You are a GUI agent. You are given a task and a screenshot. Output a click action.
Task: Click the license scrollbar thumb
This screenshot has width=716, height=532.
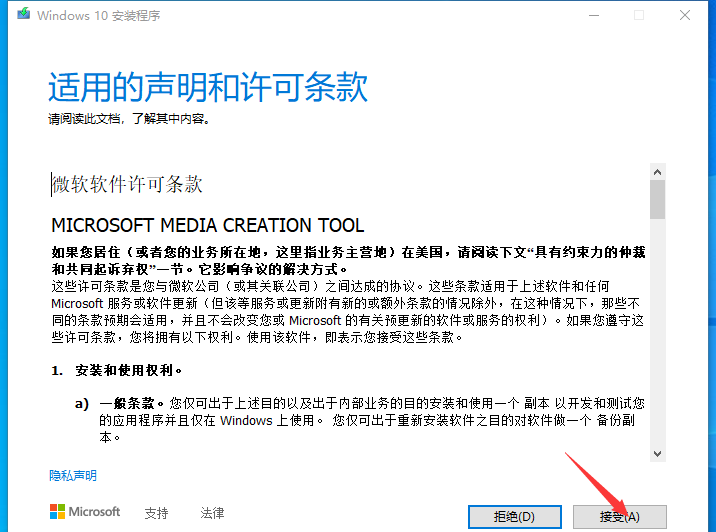[x=658, y=200]
